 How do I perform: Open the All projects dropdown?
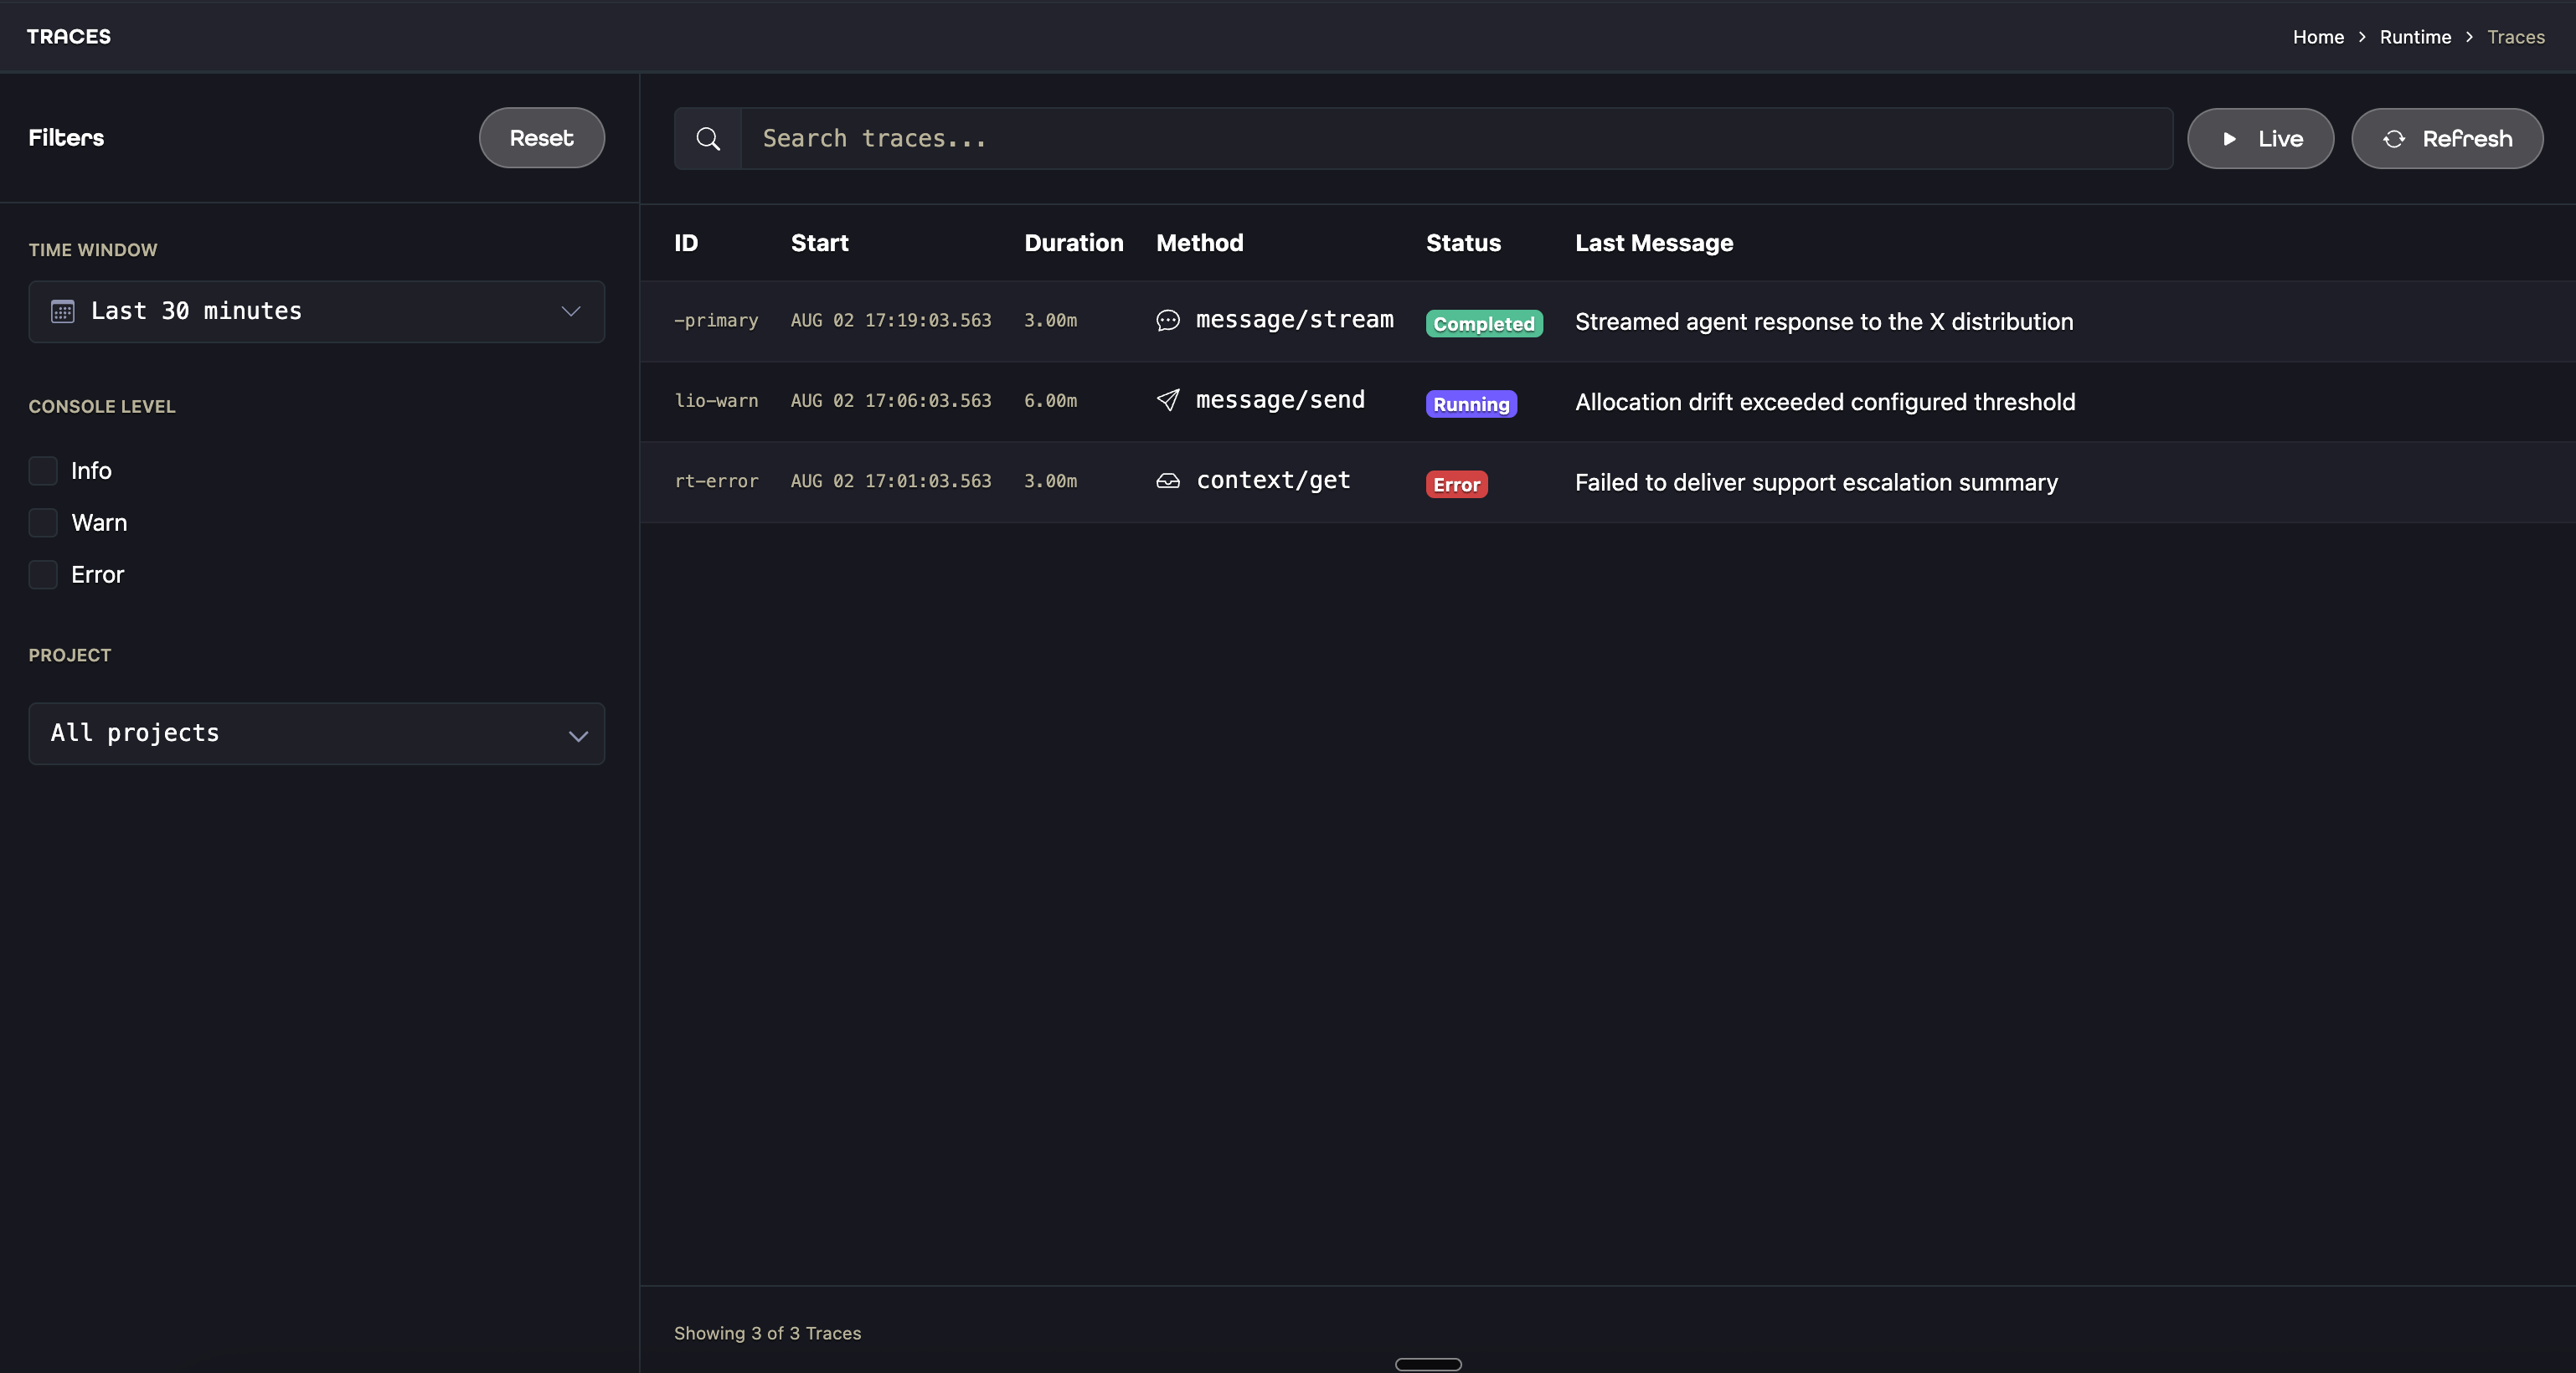click(x=316, y=734)
